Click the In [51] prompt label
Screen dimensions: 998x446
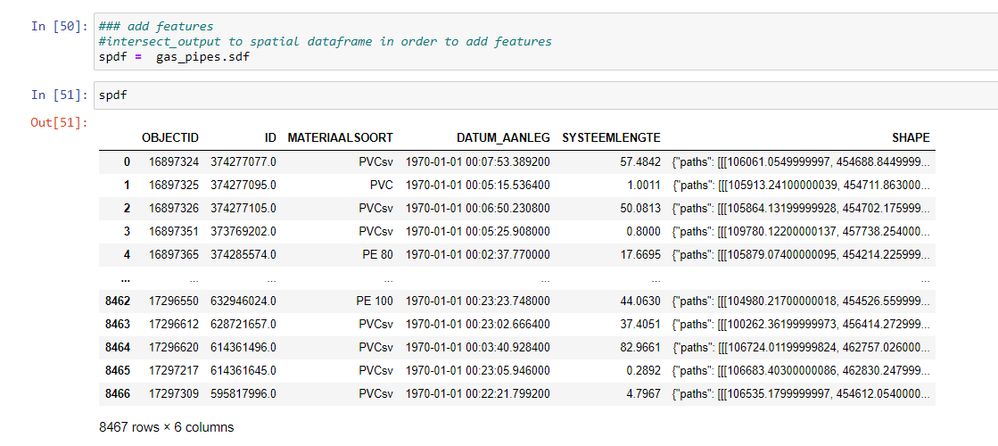point(59,95)
